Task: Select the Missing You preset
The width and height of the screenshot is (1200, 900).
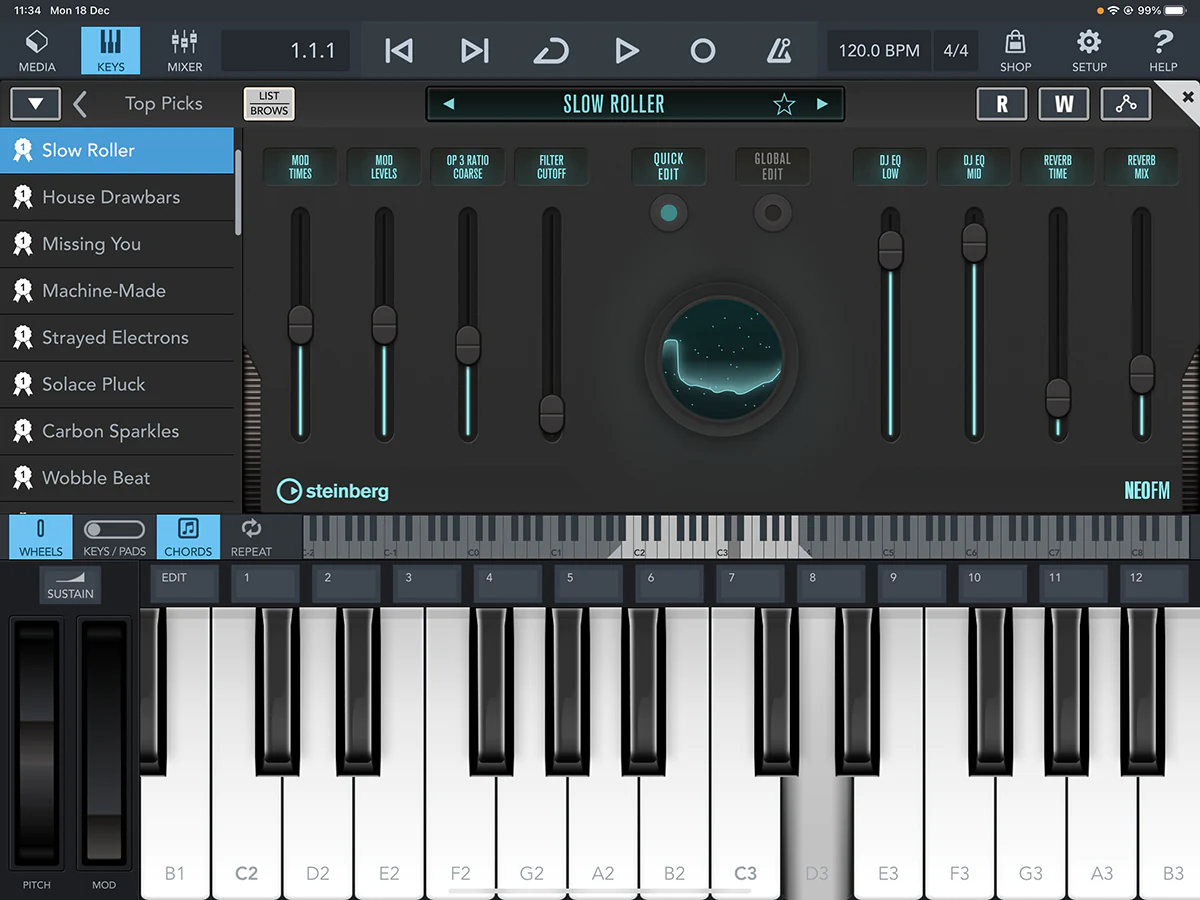Action: click(117, 244)
